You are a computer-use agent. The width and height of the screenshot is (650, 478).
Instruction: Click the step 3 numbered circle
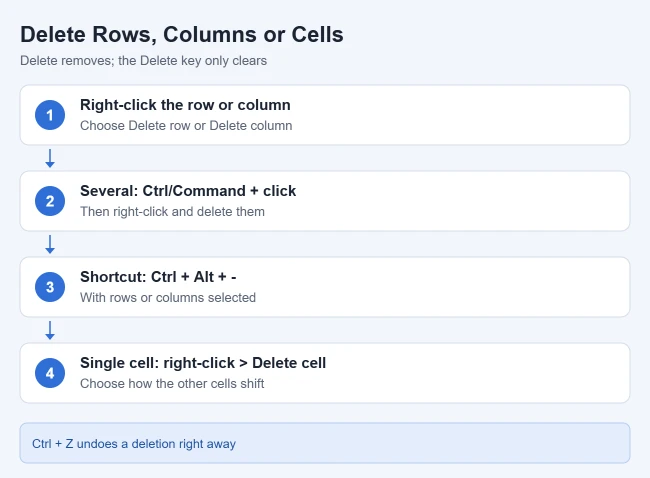point(50,287)
